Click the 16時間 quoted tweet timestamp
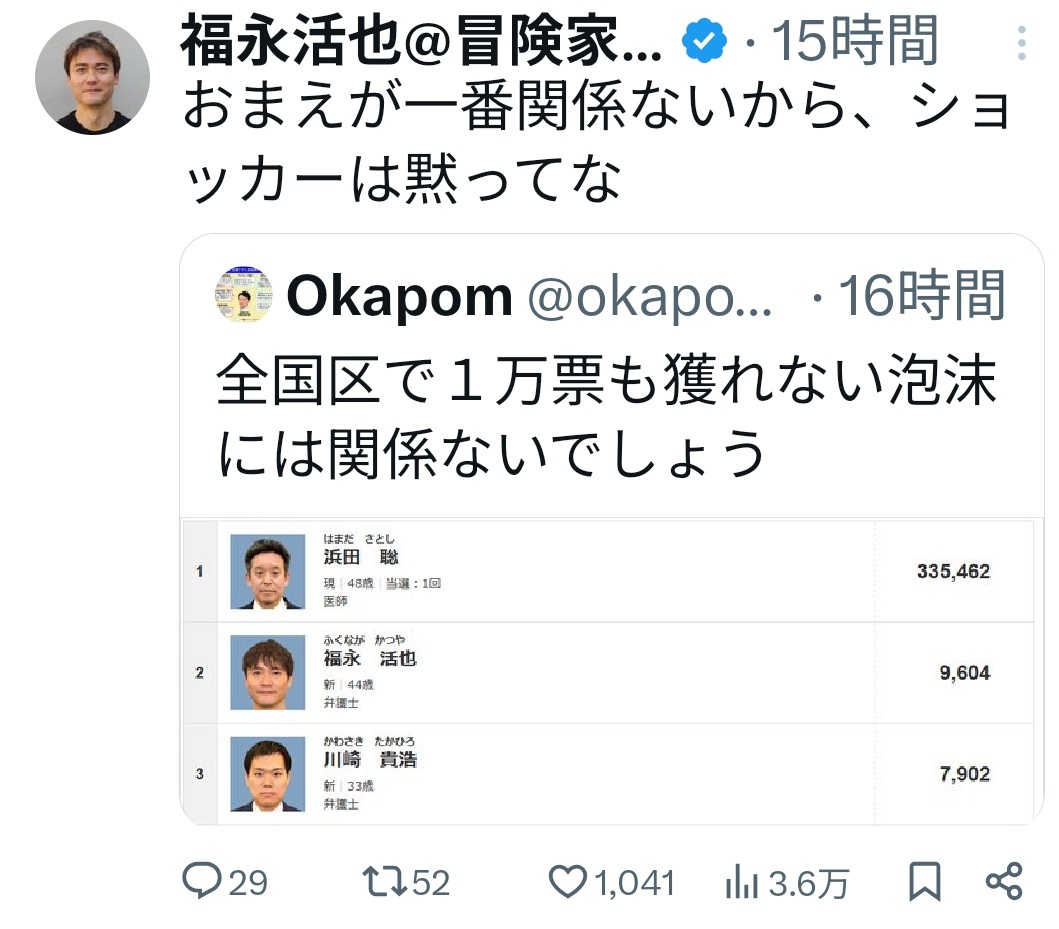Viewport: 1059px width, 929px height. [x=920, y=296]
